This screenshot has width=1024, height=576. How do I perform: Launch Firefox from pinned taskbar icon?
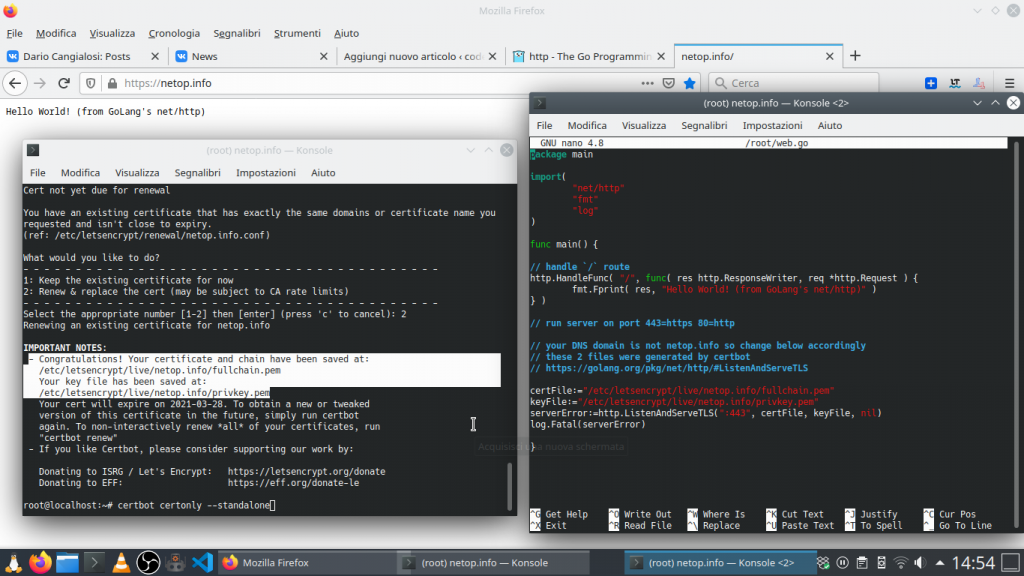point(40,562)
